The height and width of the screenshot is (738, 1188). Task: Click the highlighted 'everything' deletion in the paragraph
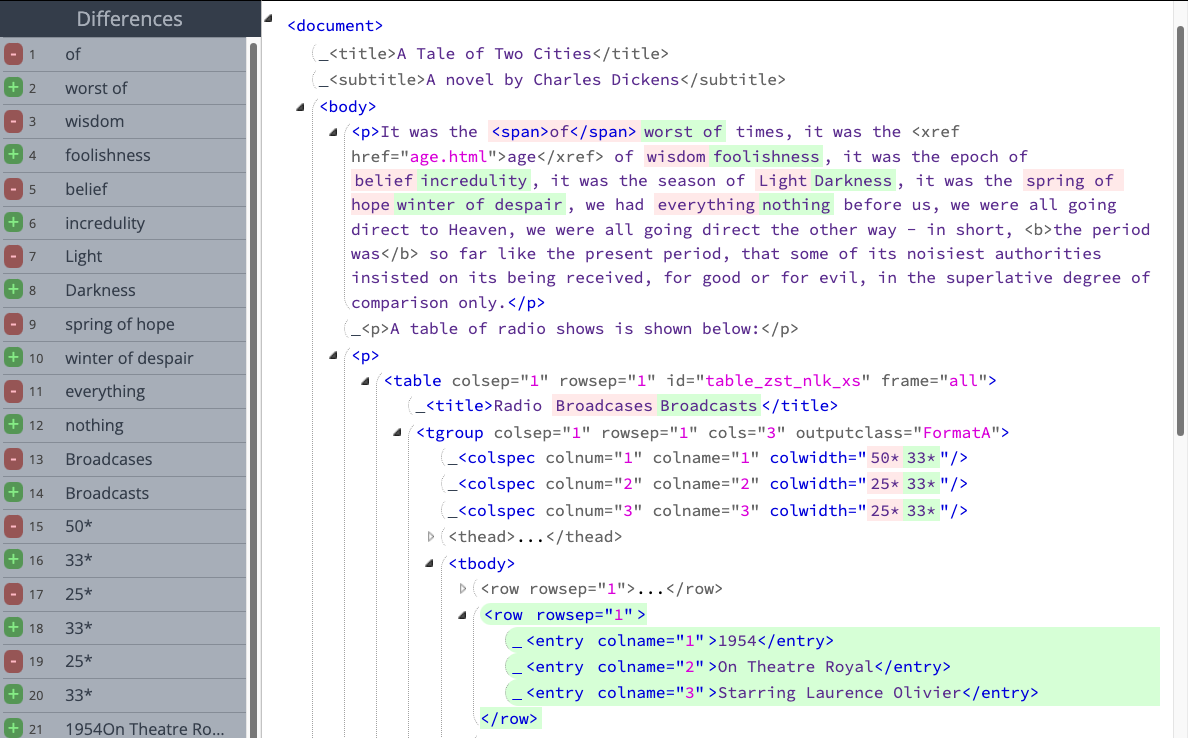click(705, 205)
